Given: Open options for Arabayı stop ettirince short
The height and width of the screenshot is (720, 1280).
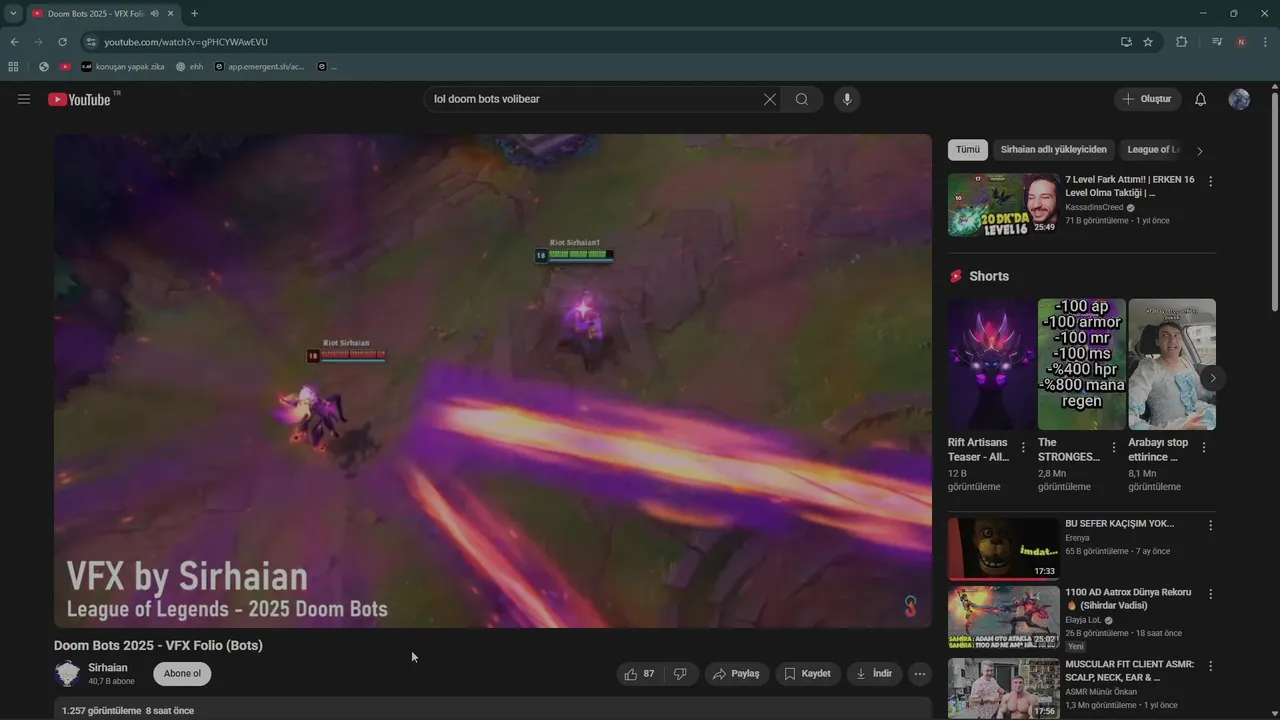Looking at the screenshot, I should click(1204, 448).
